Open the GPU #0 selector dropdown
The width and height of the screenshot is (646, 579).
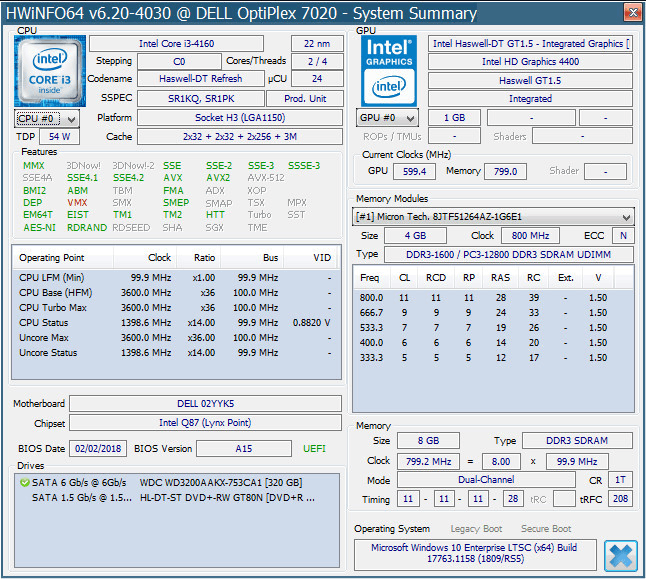[x=387, y=118]
